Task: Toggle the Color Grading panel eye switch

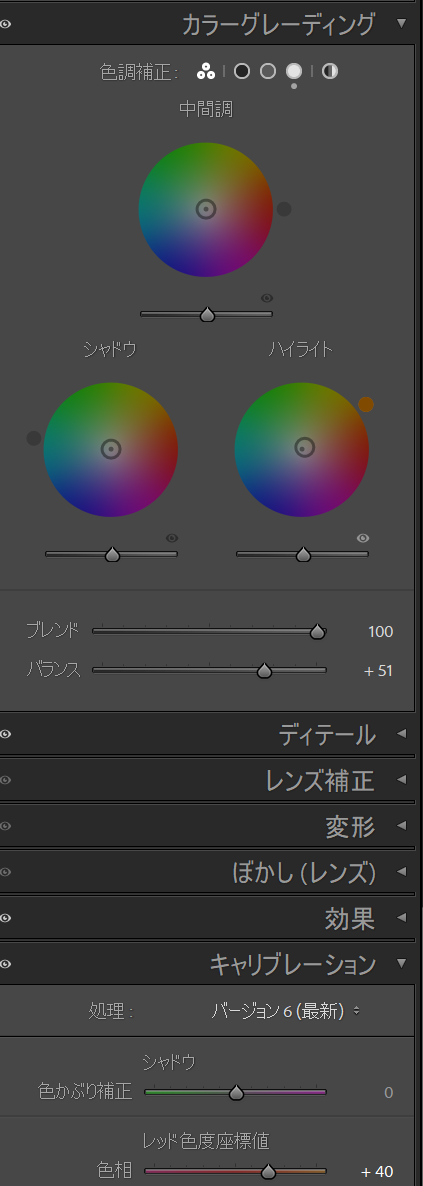Action: (6, 24)
